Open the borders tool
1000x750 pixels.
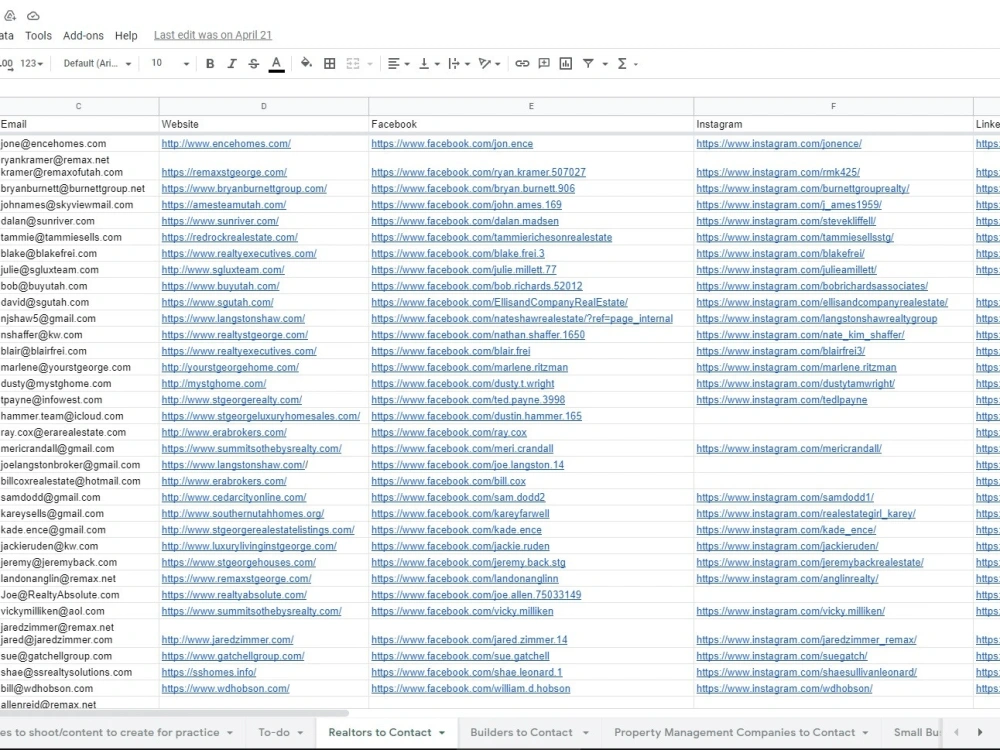click(x=330, y=64)
